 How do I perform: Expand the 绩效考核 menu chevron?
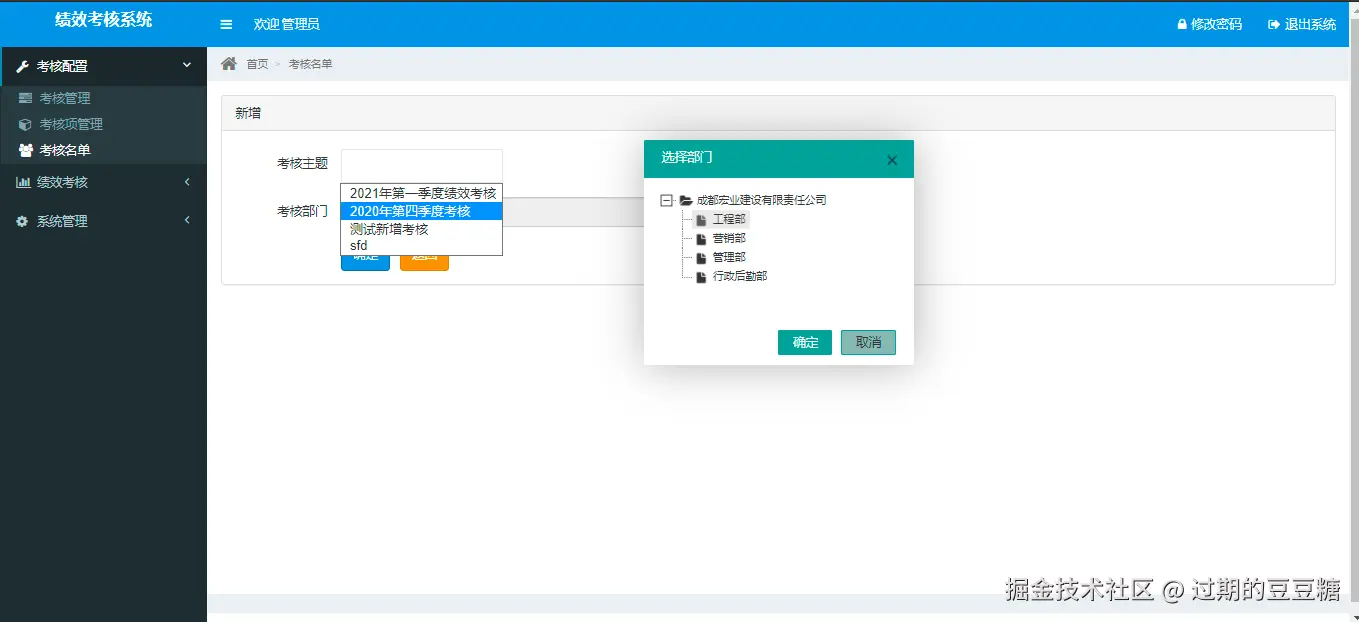pyautogui.click(x=187, y=182)
